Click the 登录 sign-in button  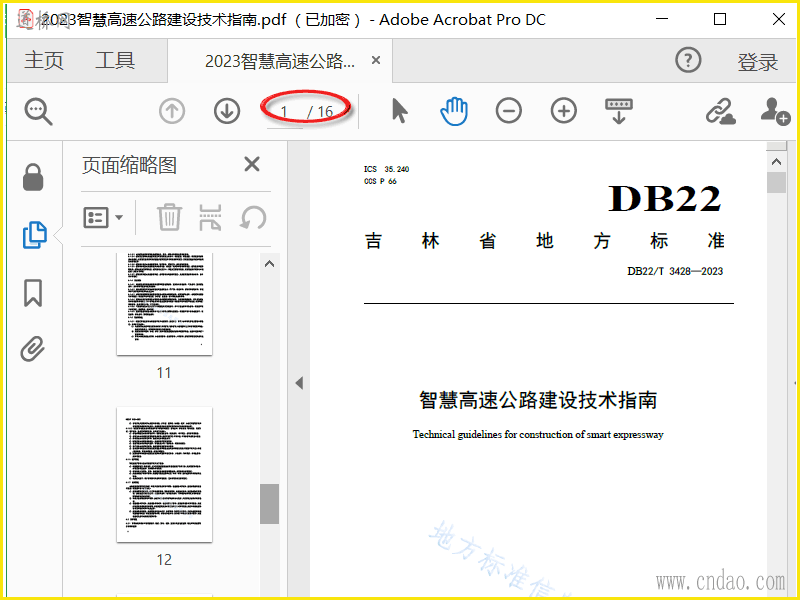758,62
